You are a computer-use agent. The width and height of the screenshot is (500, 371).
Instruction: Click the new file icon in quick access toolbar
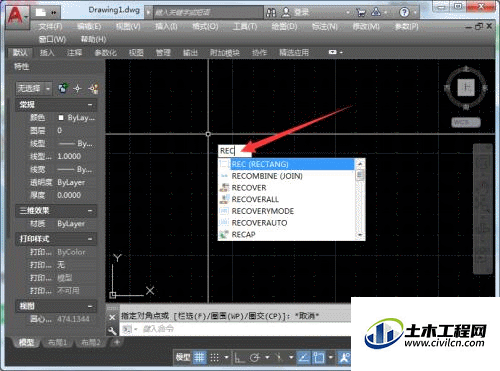pos(41,12)
